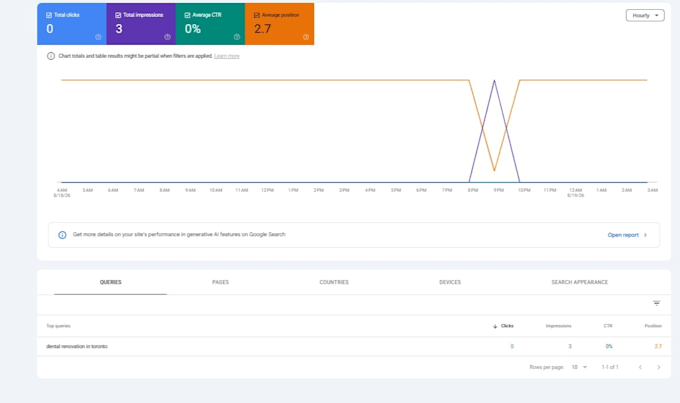Select the Total clicks metric card
Screen dimensions: 680x403
coord(72,24)
